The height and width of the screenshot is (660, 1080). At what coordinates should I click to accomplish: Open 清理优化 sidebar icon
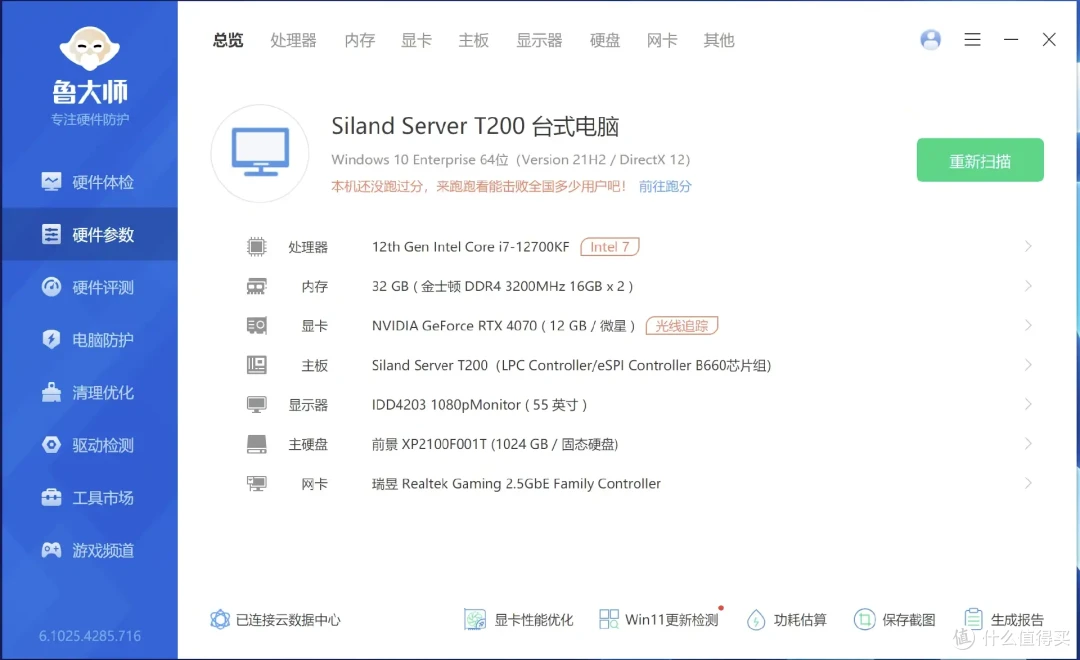tap(51, 392)
